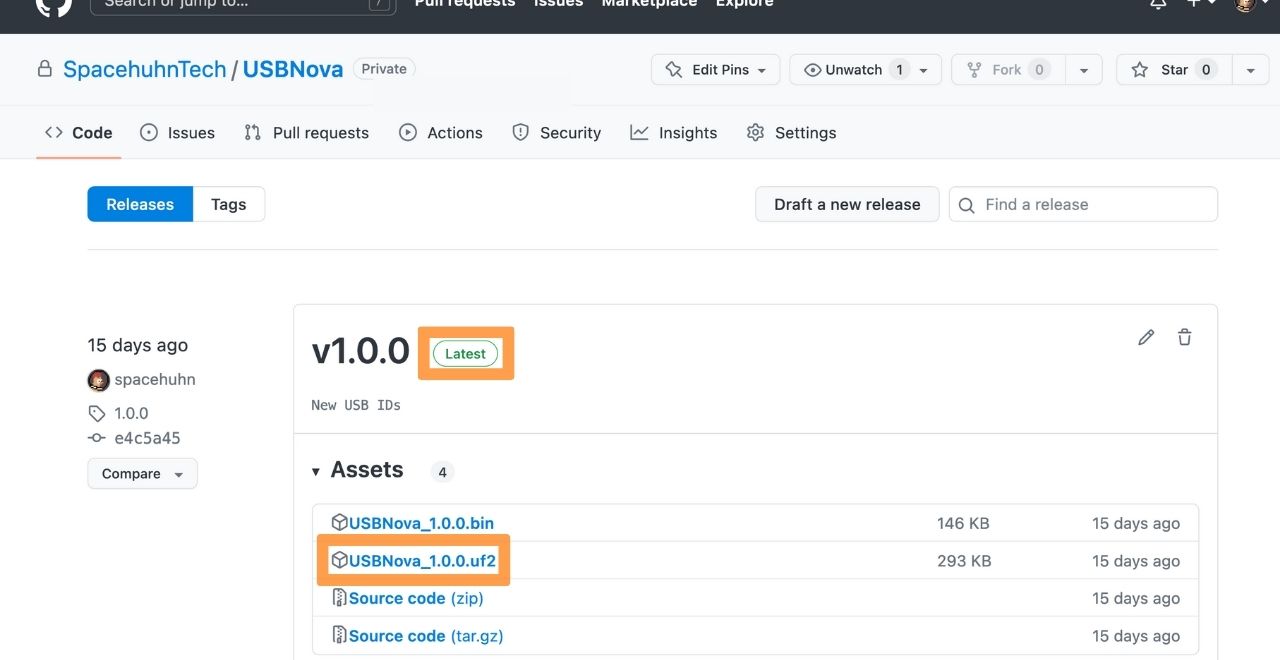Open tag 1.0.0 link
The width and height of the screenshot is (1280, 660).
[x=131, y=413]
